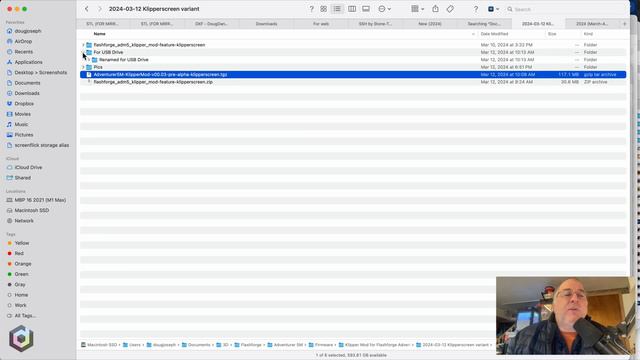Open Documents in the sidebar
This screenshot has height=360, width=640.
(27, 83)
